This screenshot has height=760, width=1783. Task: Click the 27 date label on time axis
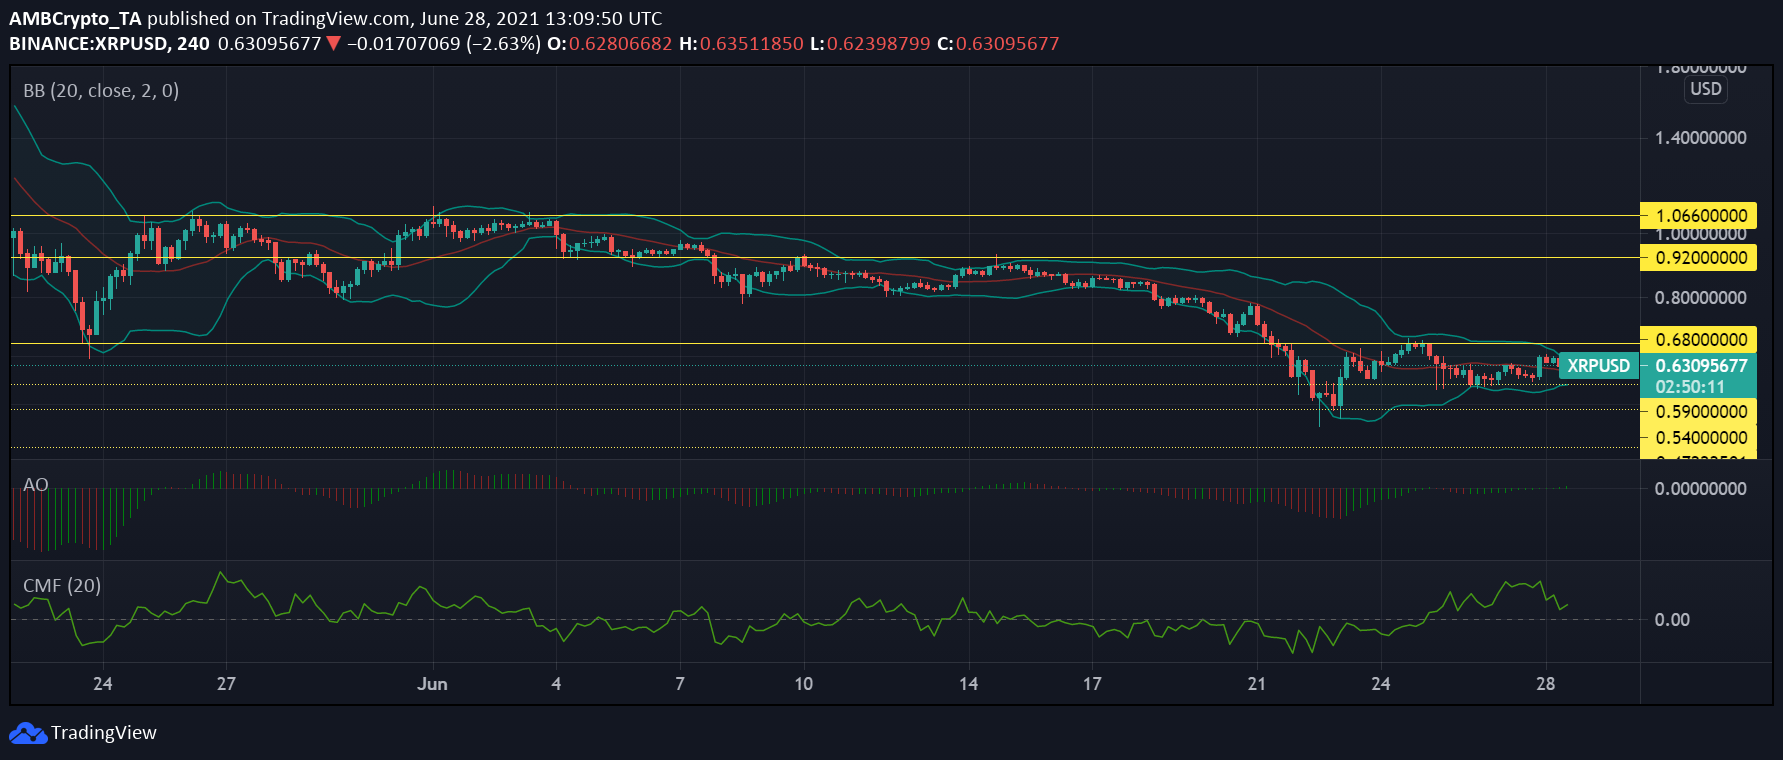coord(226,684)
